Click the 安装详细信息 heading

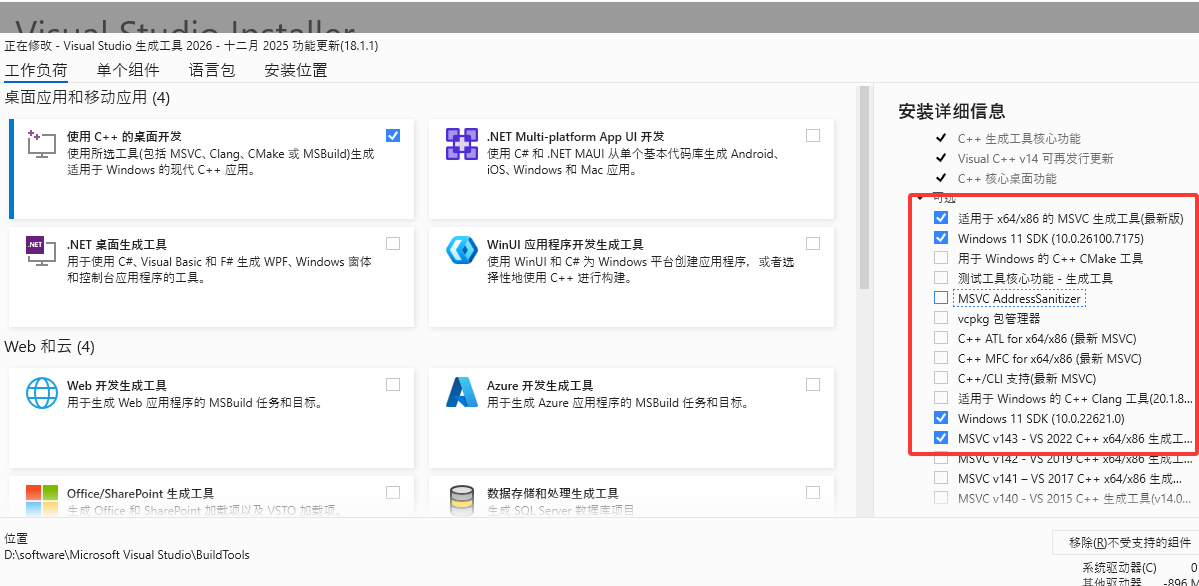[x=951, y=112]
